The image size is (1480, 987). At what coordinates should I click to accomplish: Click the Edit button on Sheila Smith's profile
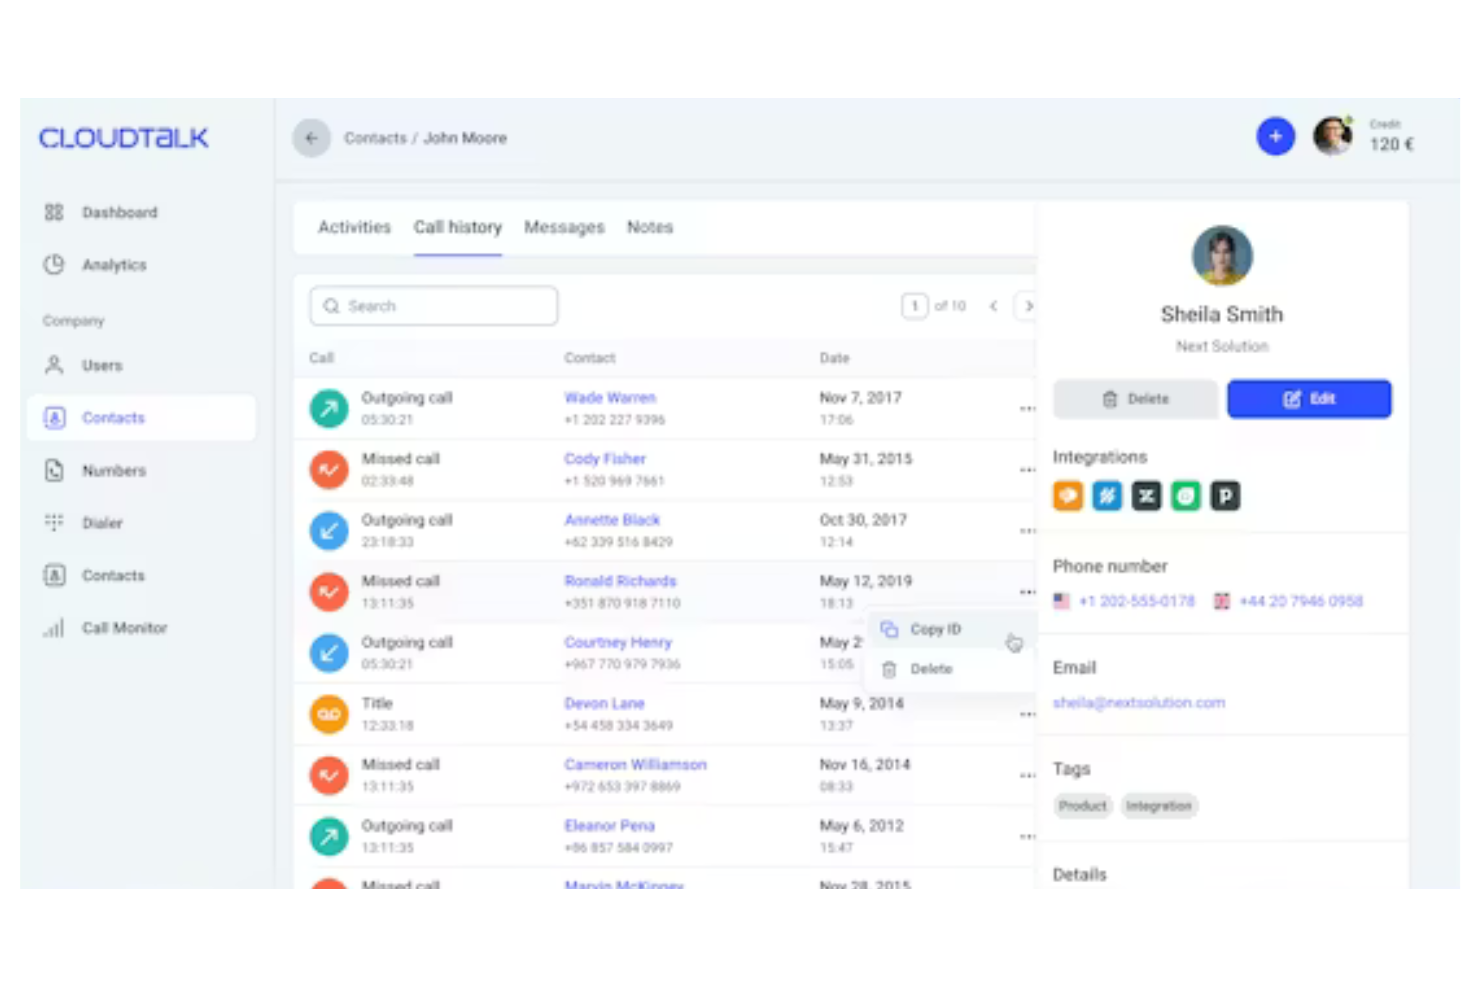click(x=1309, y=398)
